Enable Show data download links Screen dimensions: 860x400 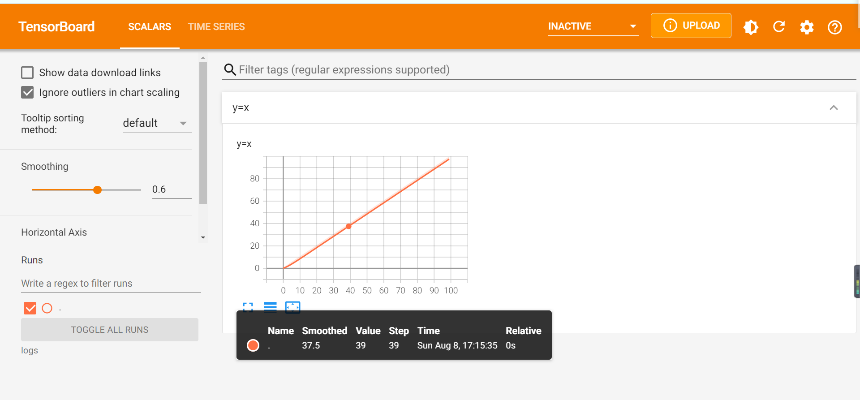28,73
